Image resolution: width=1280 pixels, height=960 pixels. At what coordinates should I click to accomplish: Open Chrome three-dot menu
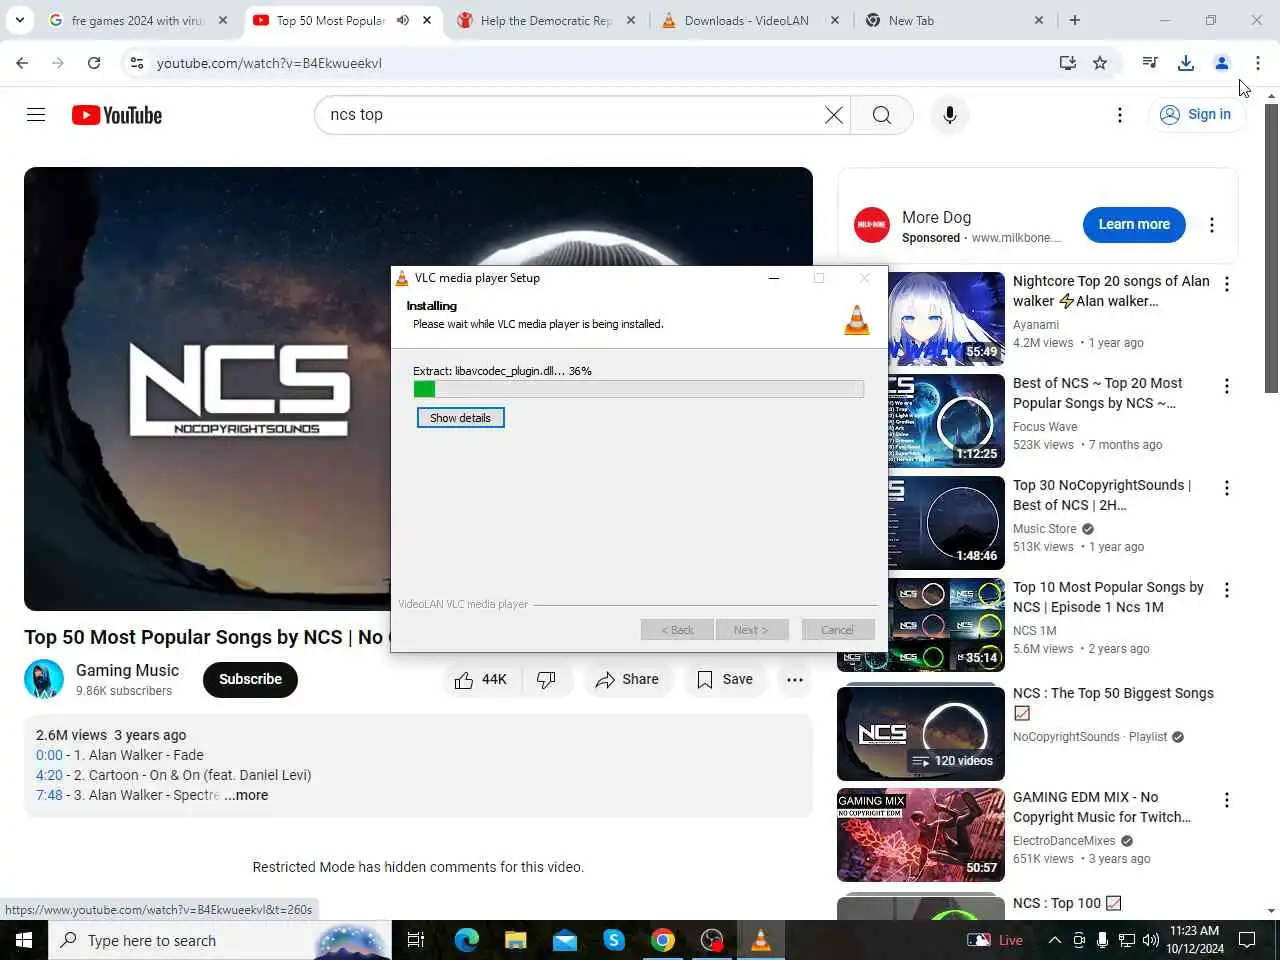[x=1258, y=63]
